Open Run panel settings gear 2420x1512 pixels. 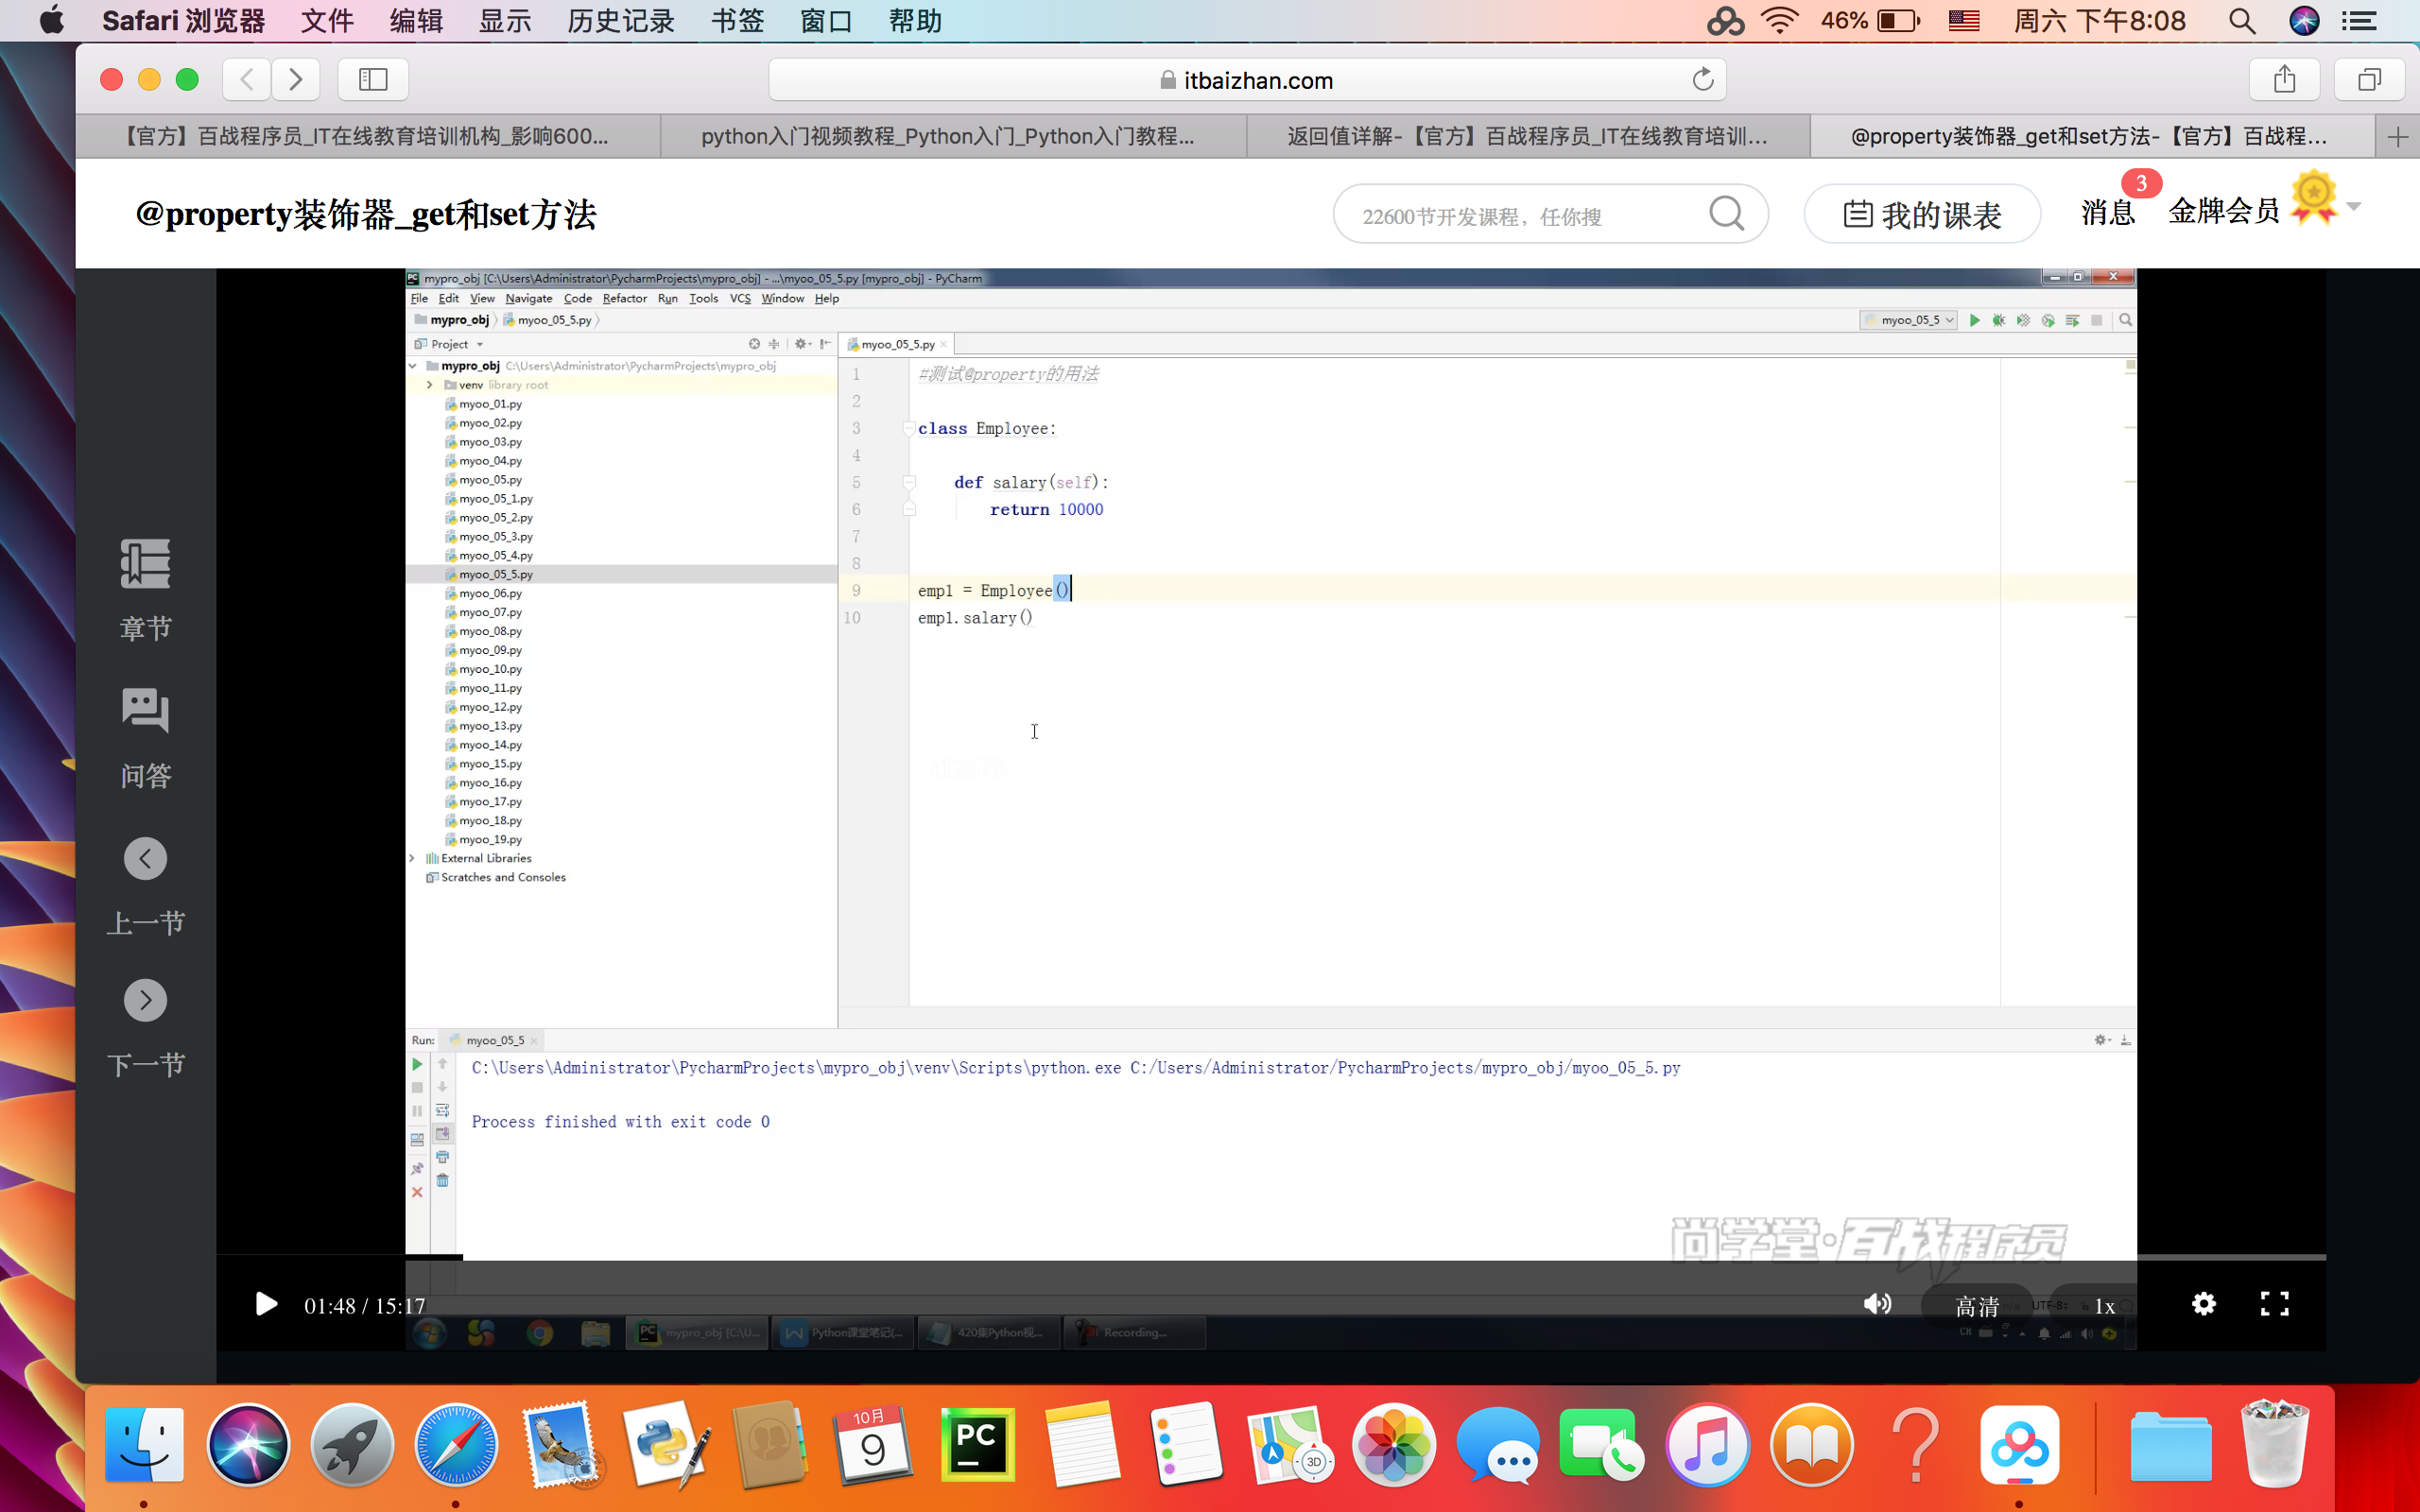click(2101, 1040)
